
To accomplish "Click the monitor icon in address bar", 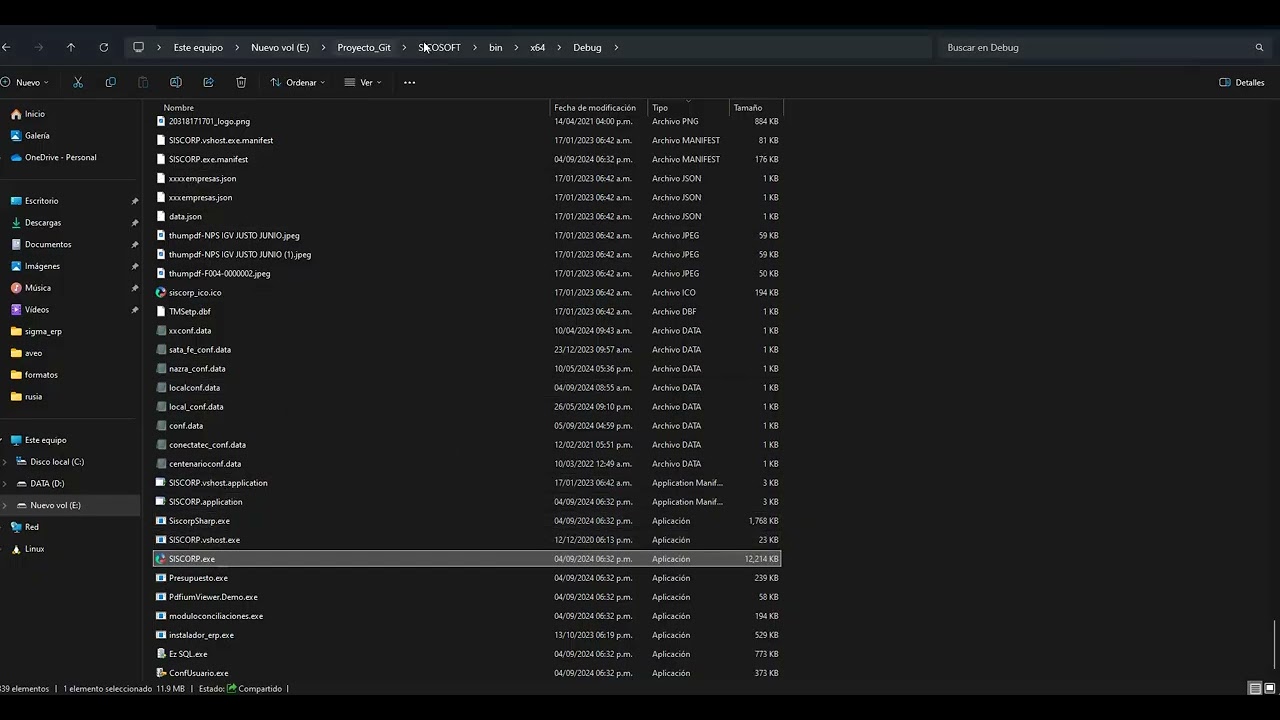I will [x=138, y=47].
